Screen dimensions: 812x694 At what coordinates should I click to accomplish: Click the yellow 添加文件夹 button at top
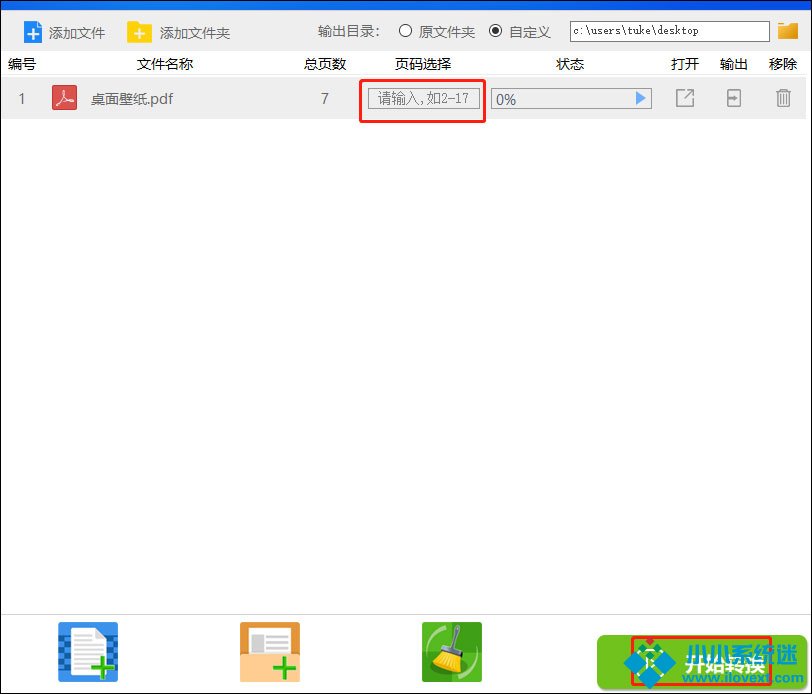178,32
